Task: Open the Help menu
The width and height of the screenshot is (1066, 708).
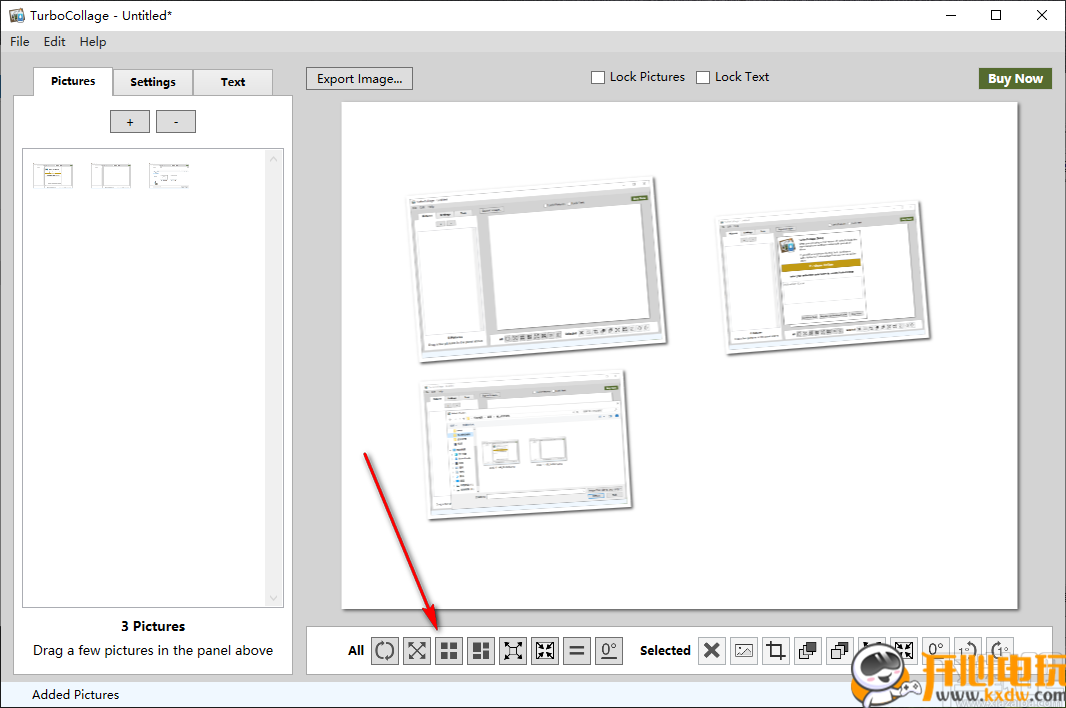Action: (93, 42)
